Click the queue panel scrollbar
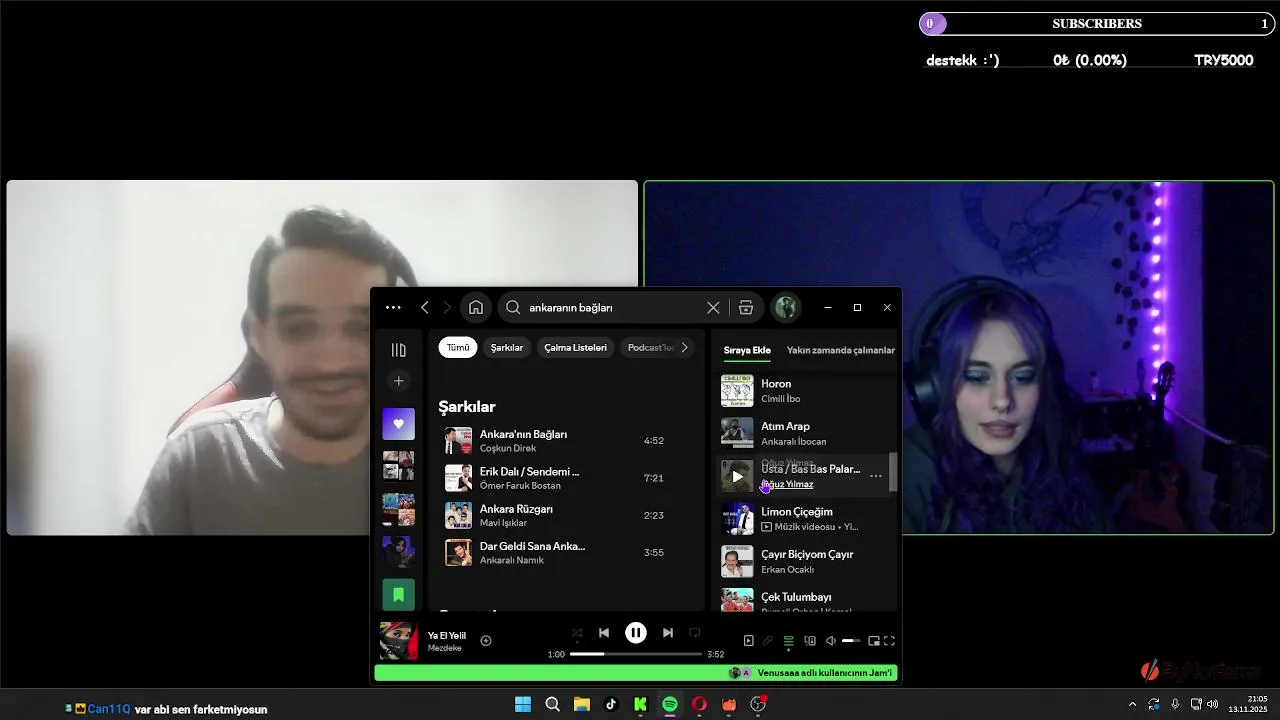This screenshot has width=1280, height=720. (893, 472)
